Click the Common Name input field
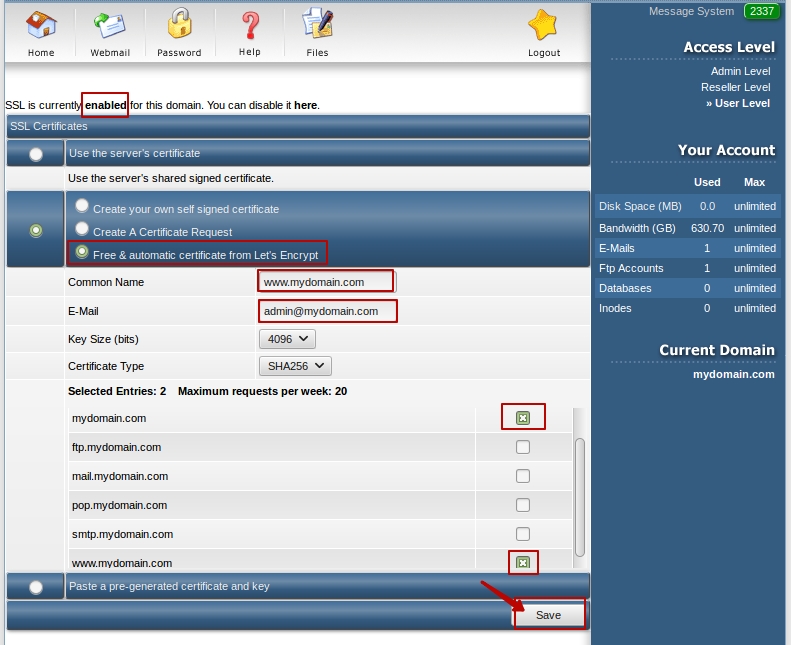 tap(326, 282)
